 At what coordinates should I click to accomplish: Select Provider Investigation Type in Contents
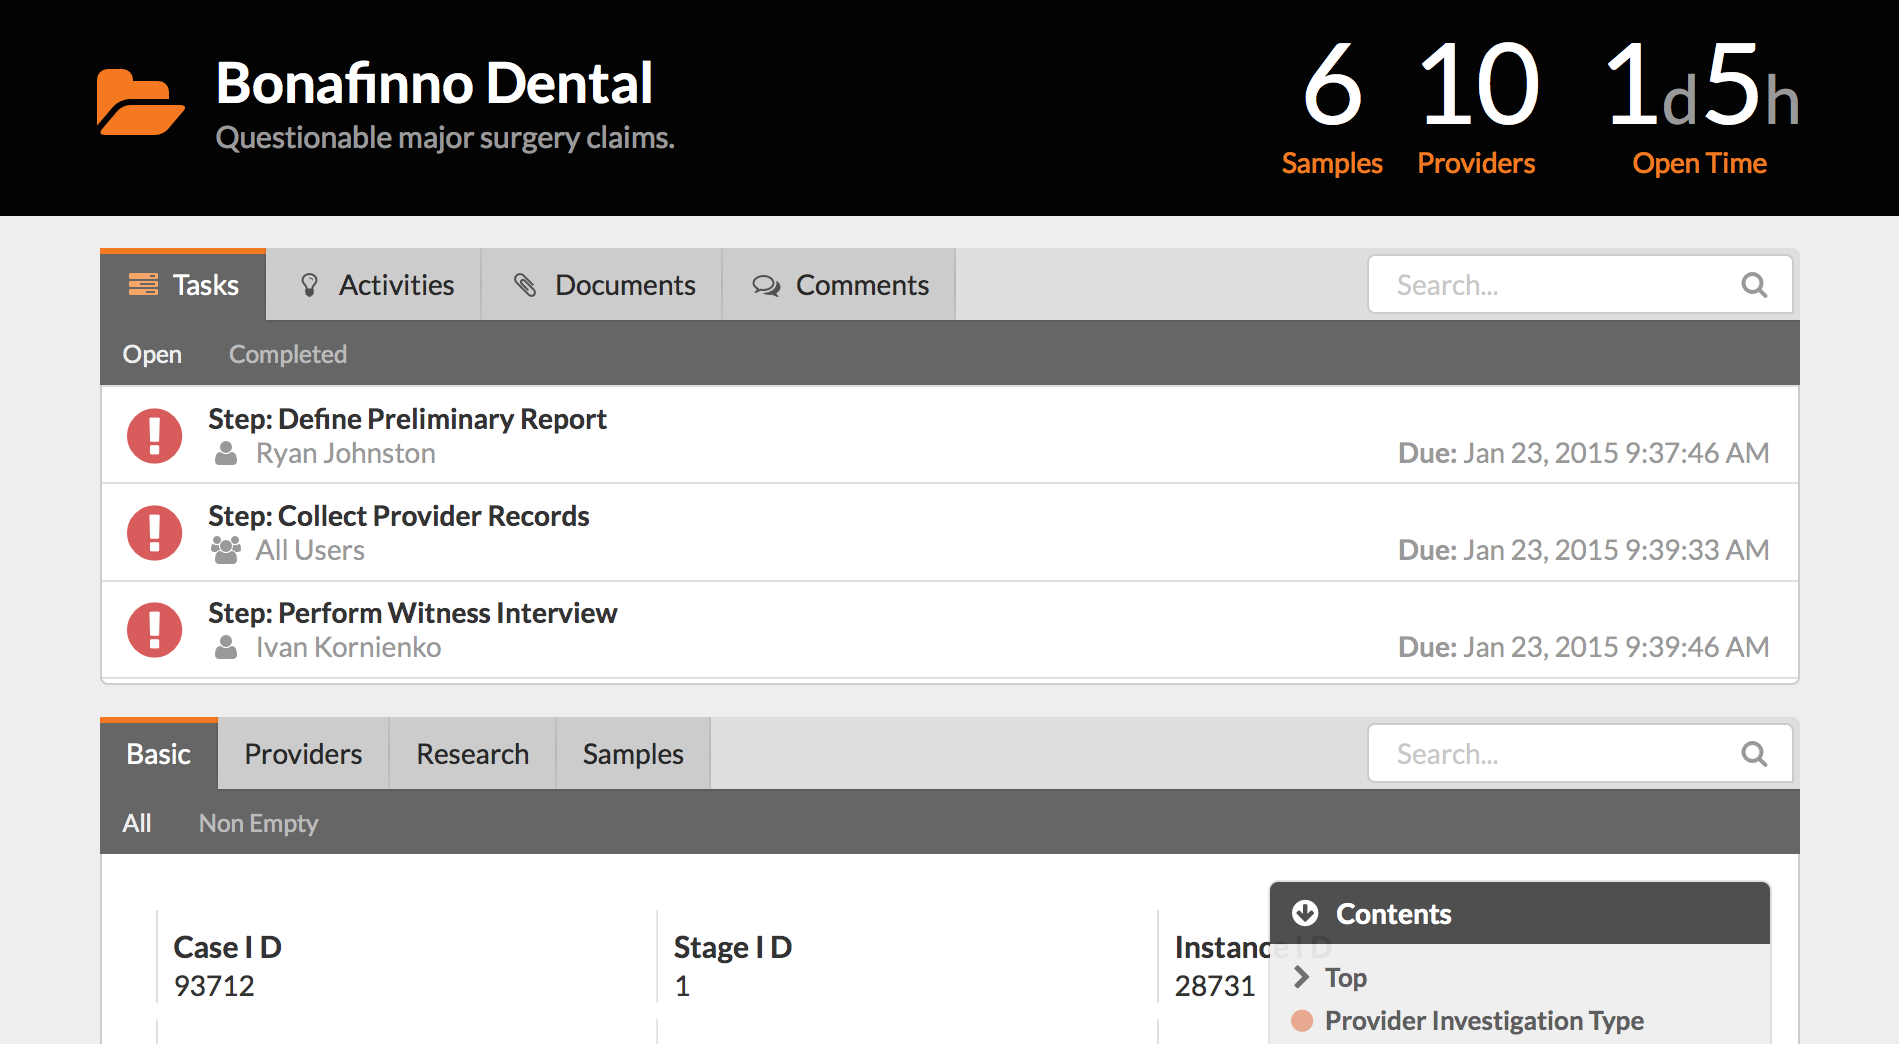(1484, 1020)
